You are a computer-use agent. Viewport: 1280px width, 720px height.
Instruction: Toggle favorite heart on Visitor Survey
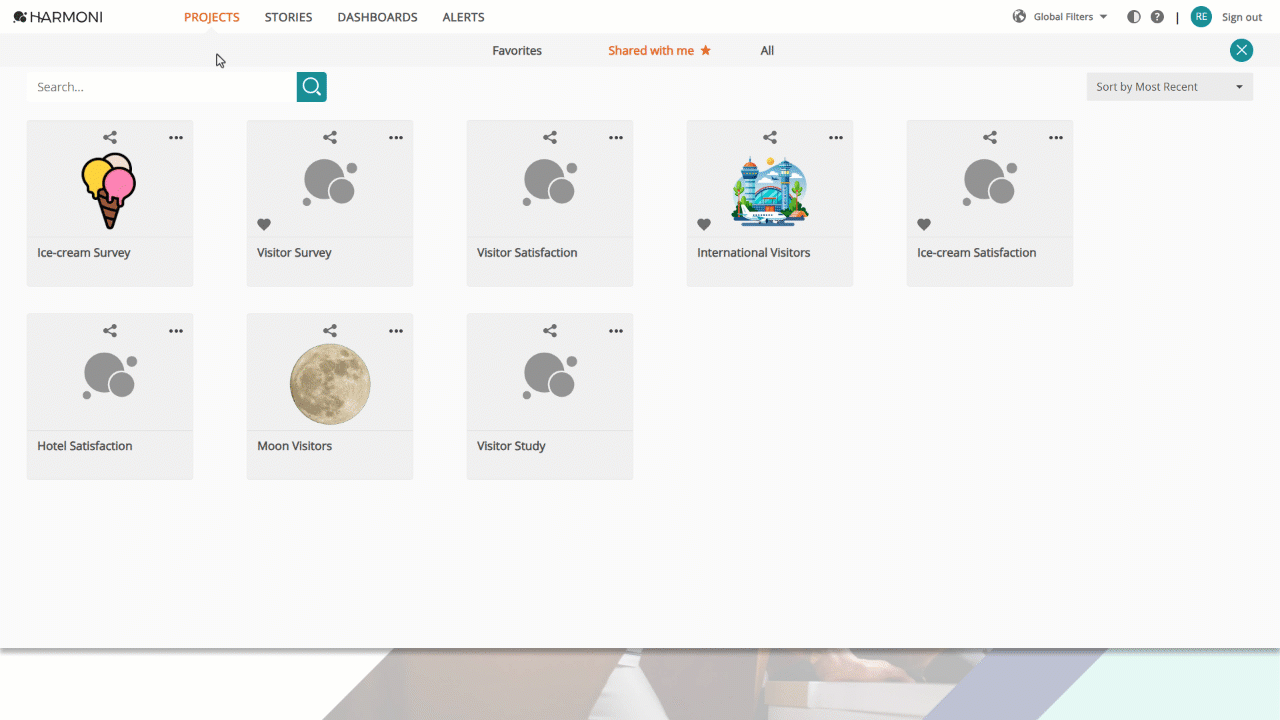click(x=264, y=224)
